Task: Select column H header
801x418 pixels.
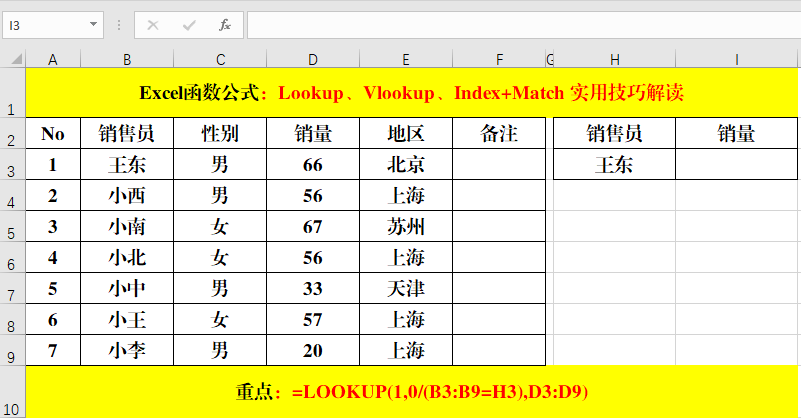Action: point(615,59)
